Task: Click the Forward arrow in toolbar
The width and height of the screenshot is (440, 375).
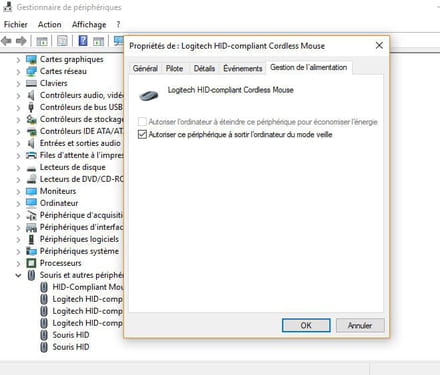Action: pos(21,41)
